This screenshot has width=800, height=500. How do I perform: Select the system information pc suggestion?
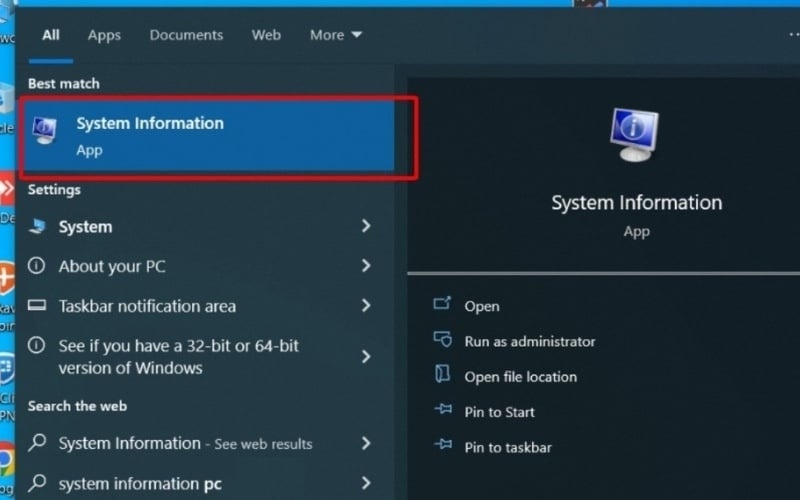204,483
